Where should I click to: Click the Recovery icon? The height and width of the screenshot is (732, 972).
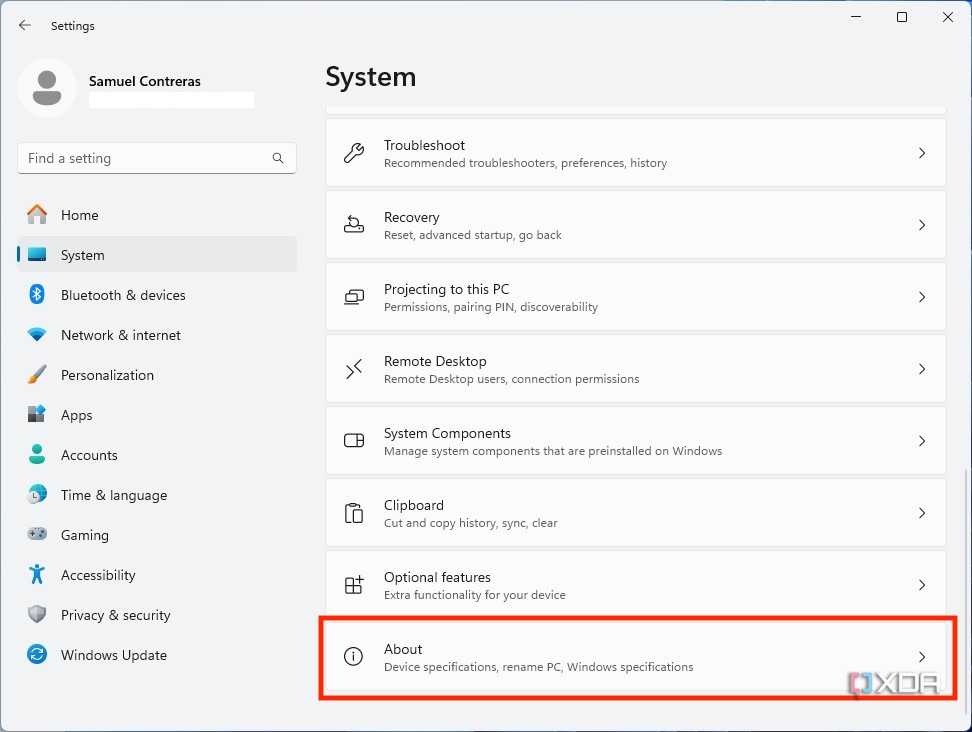coord(354,224)
